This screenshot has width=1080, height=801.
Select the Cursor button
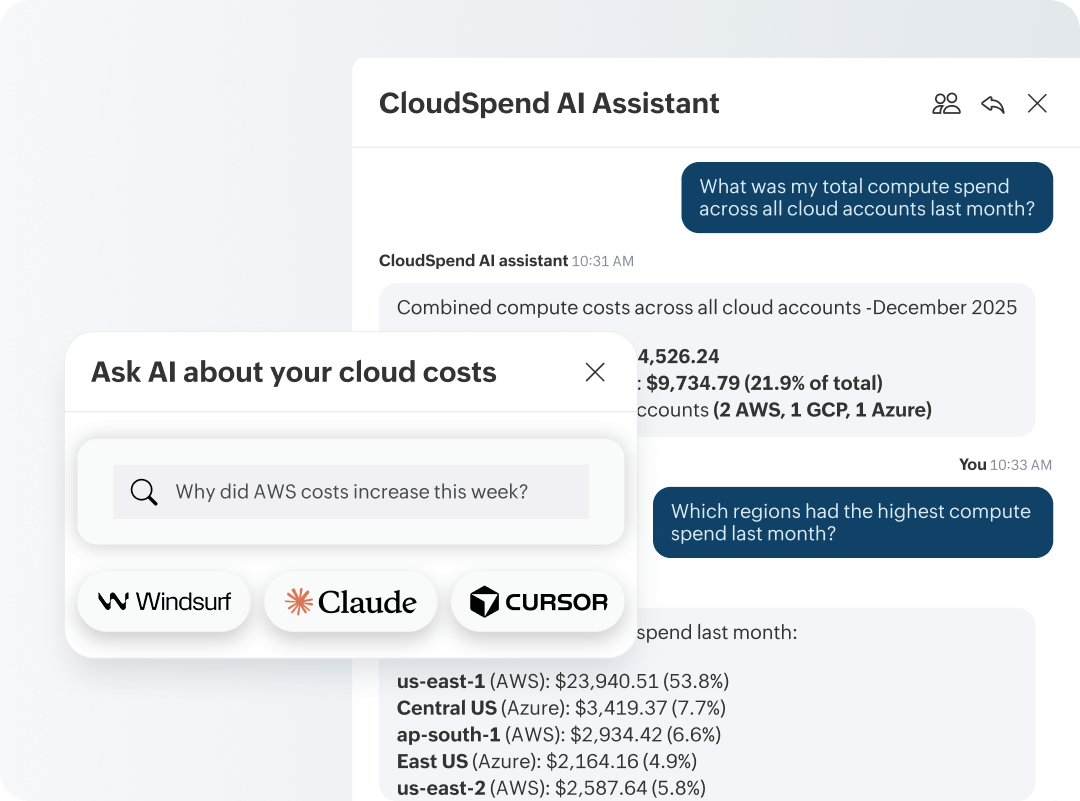pyautogui.click(x=538, y=601)
